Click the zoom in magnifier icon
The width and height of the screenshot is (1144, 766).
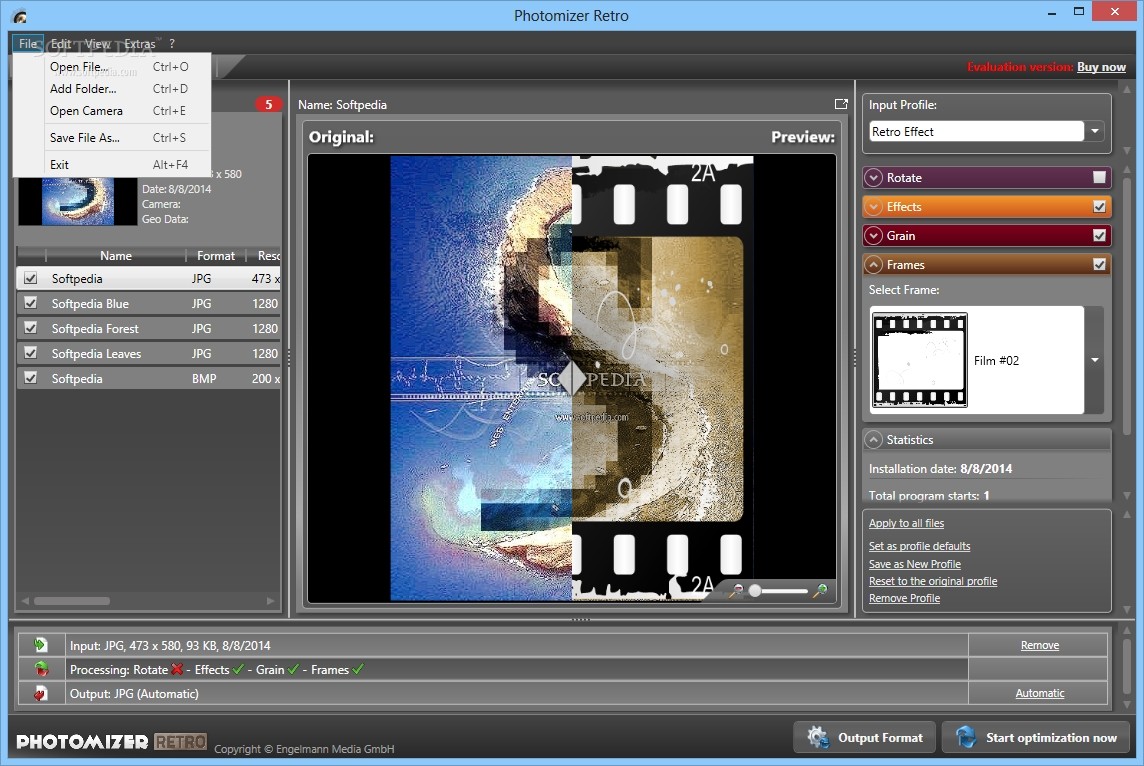point(821,590)
